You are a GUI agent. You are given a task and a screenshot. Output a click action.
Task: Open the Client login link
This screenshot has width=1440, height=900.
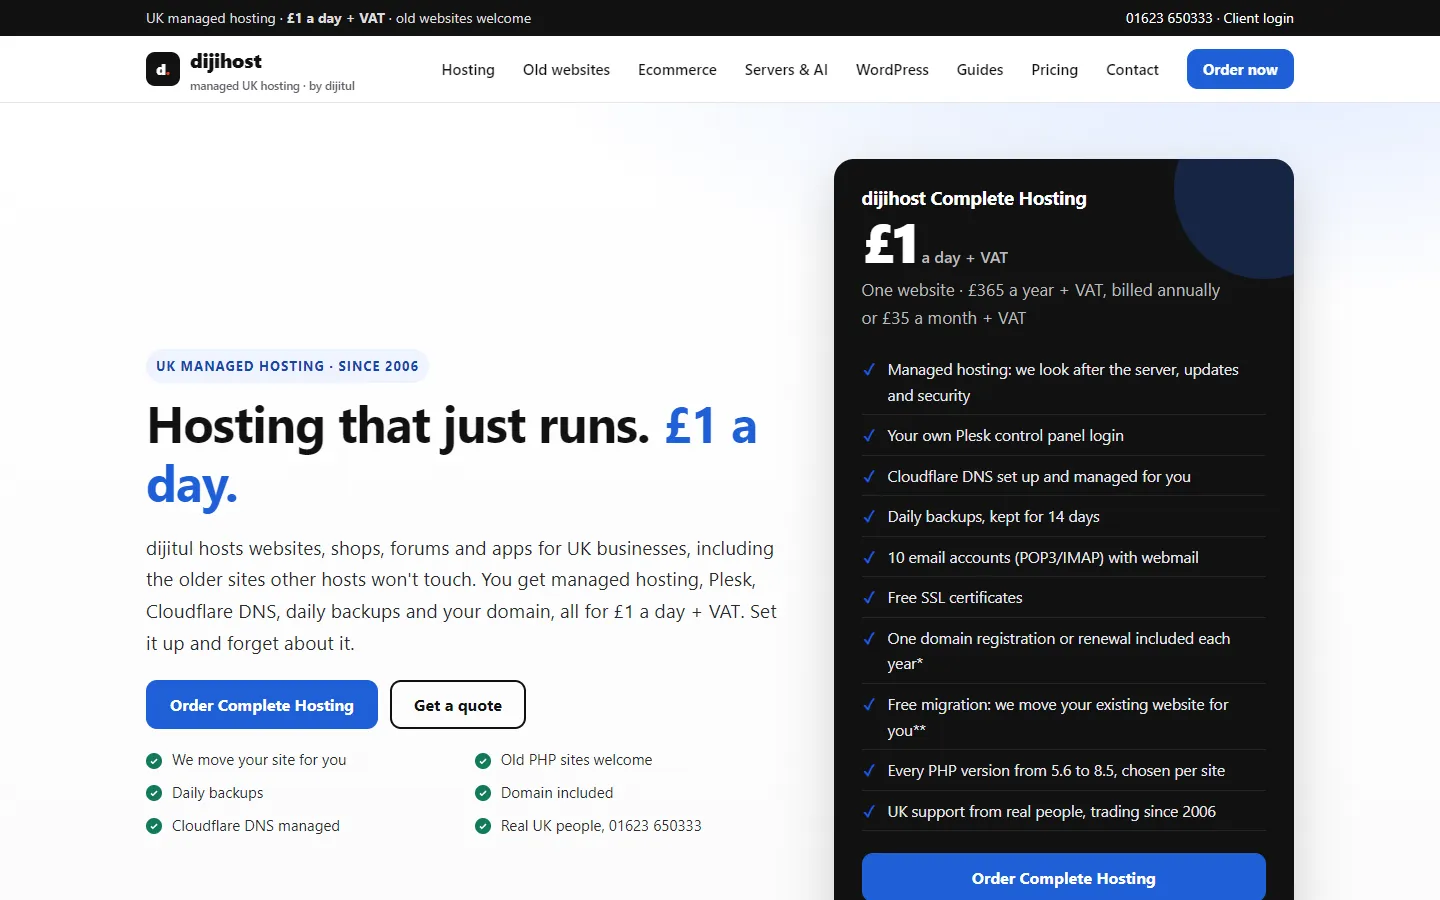point(1258,18)
